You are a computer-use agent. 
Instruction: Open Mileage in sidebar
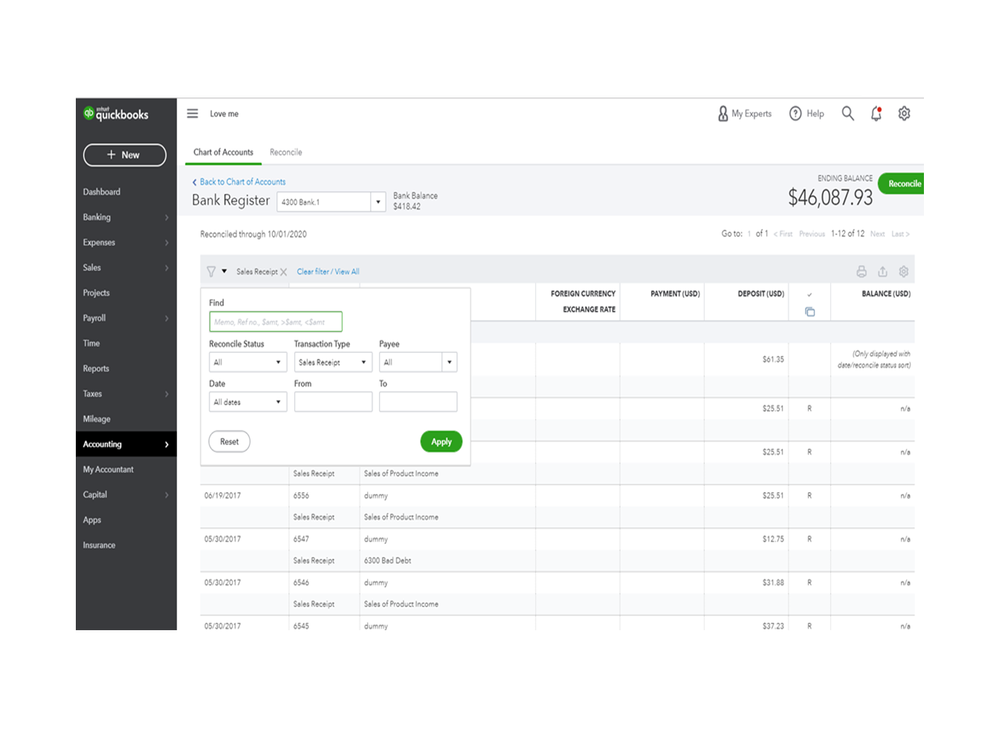click(x=96, y=419)
